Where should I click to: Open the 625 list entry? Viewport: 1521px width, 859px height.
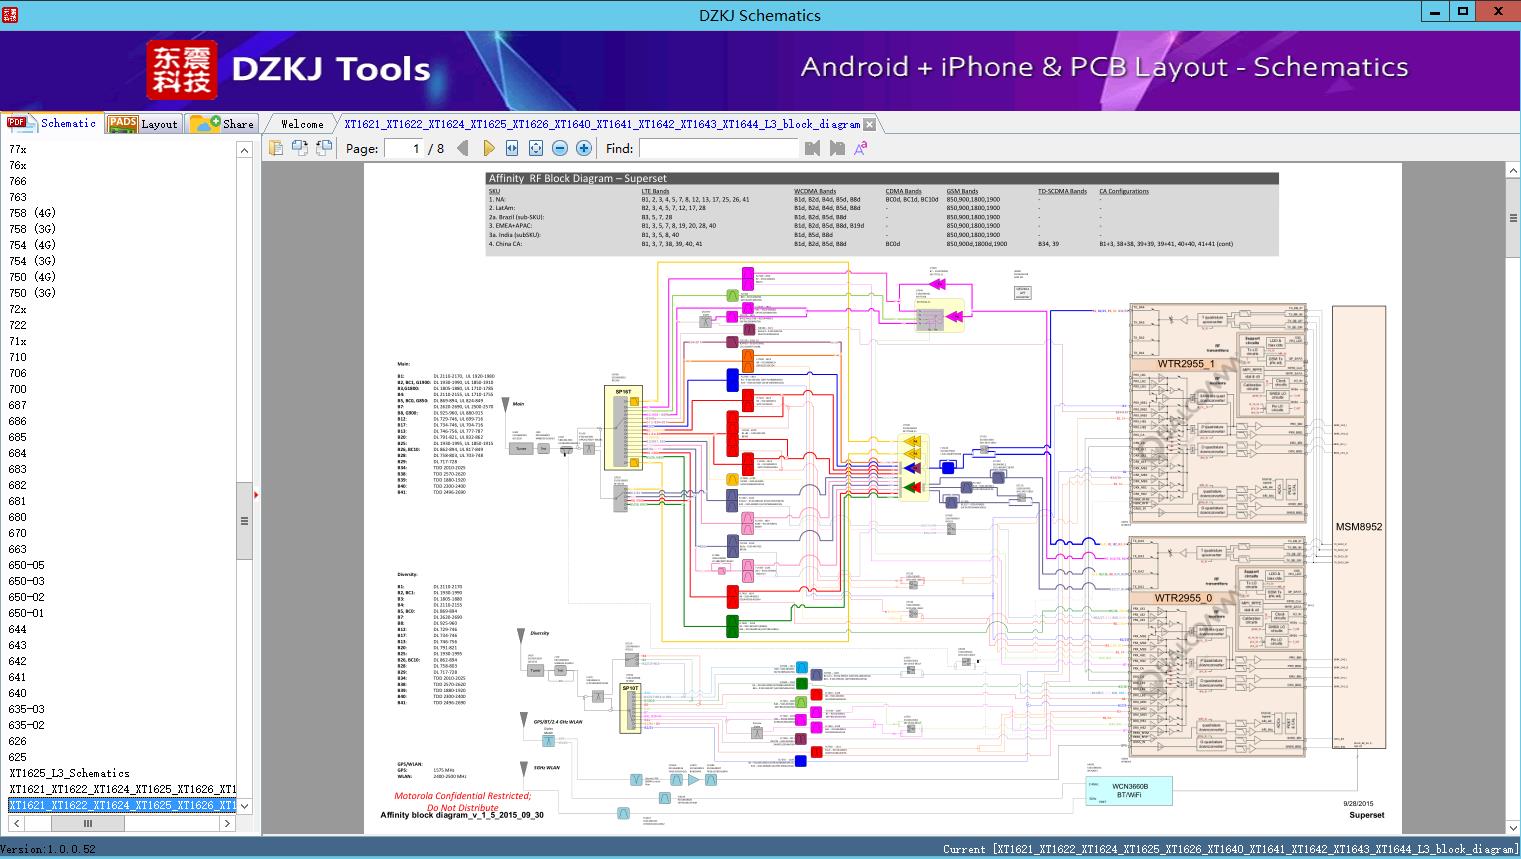(x=18, y=757)
